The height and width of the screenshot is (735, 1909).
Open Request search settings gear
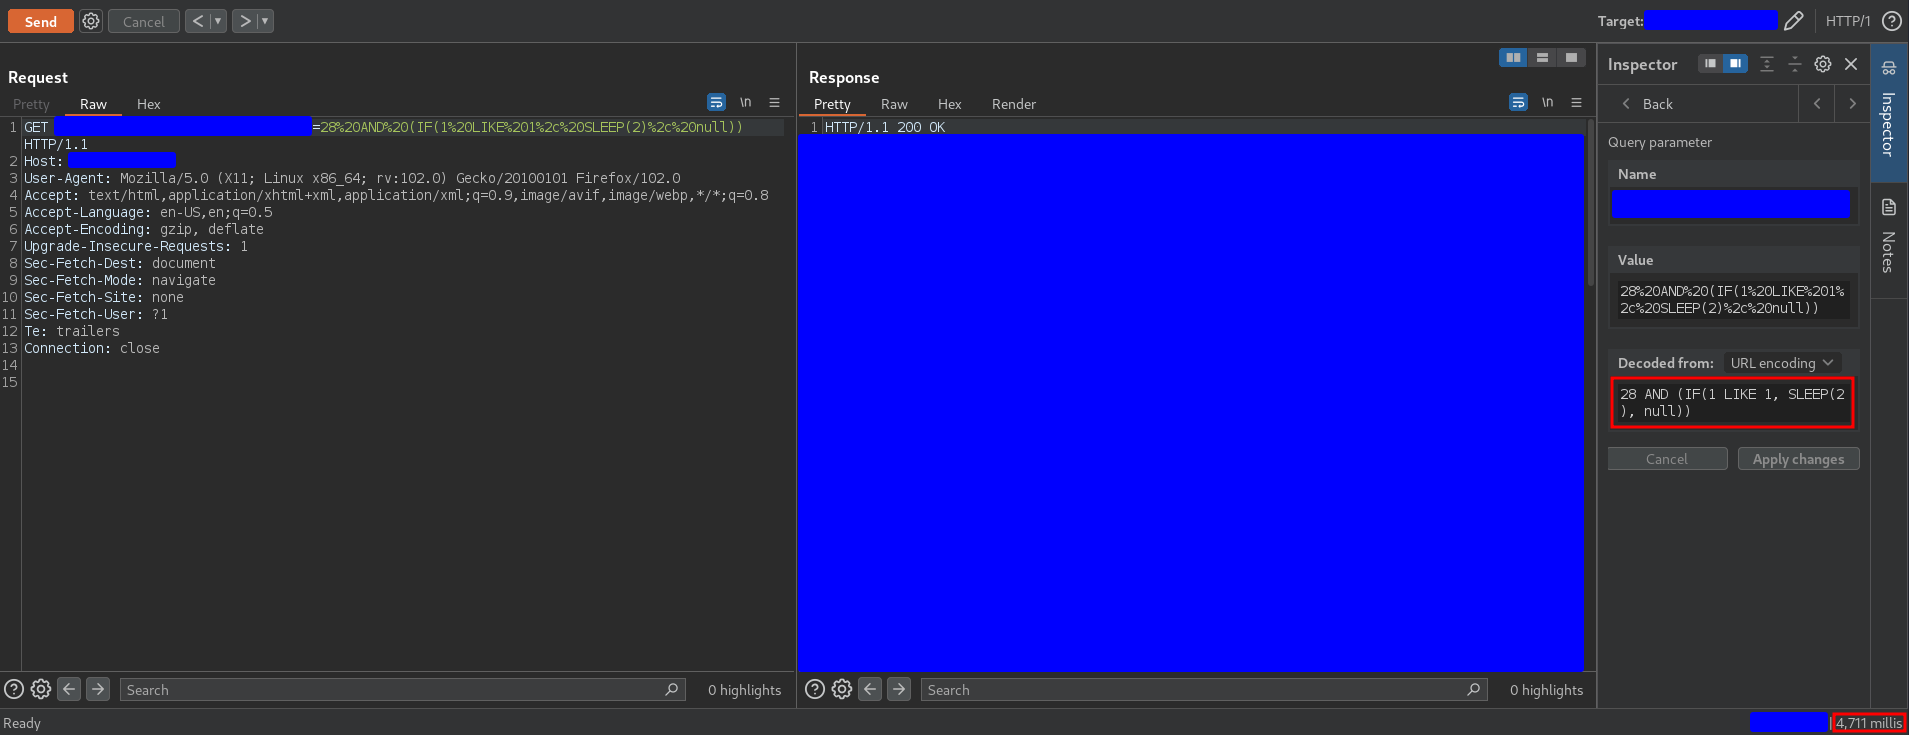41,689
